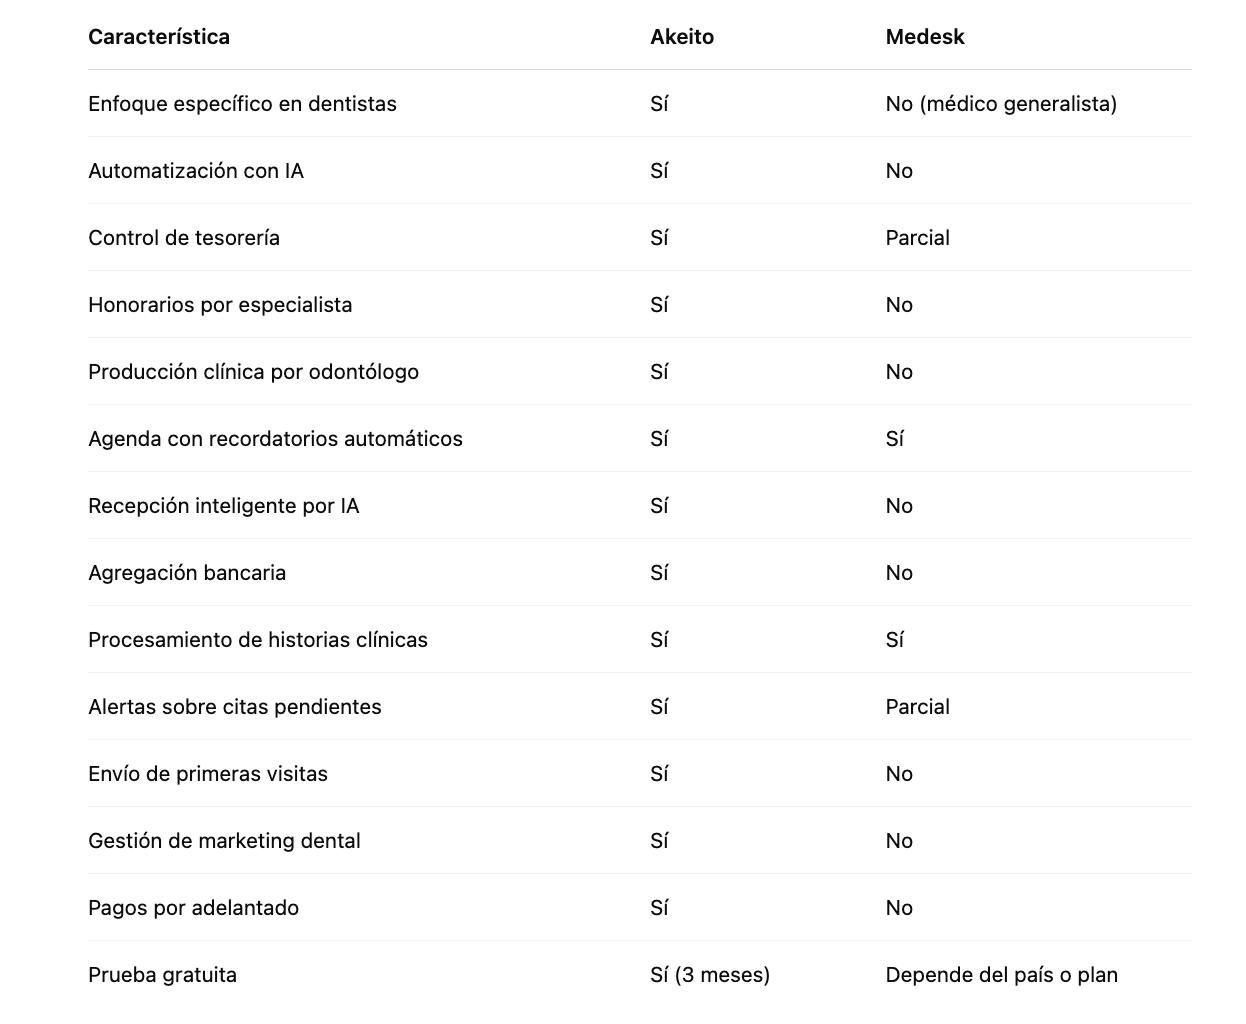Click Medesk's 'Parcial' value for Control de tesorería
The width and height of the screenshot is (1246, 1024).
pos(917,238)
